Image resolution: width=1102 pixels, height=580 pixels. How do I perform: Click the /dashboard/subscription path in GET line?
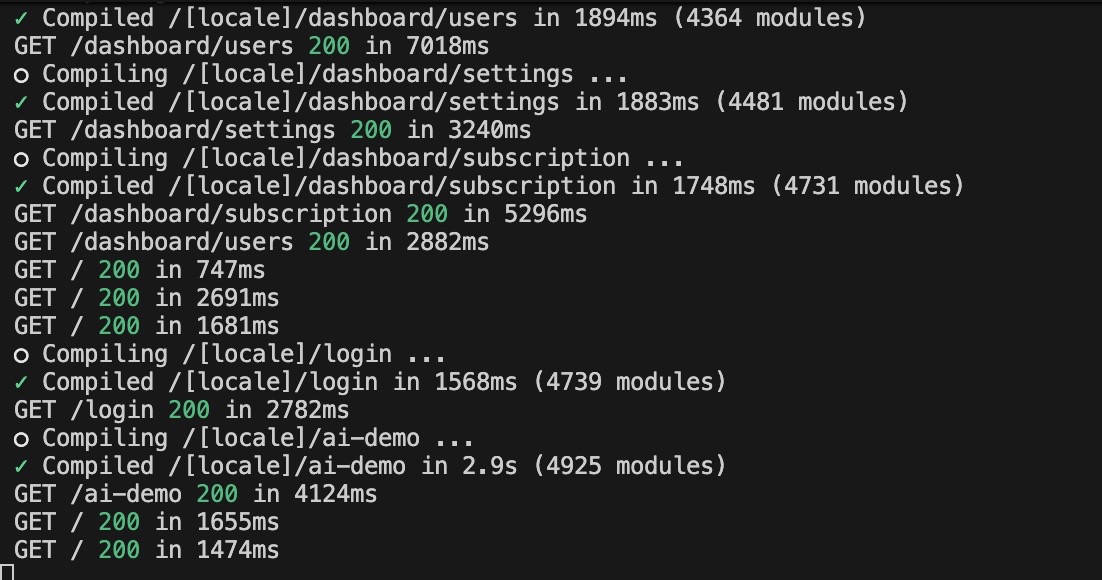pos(231,214)
